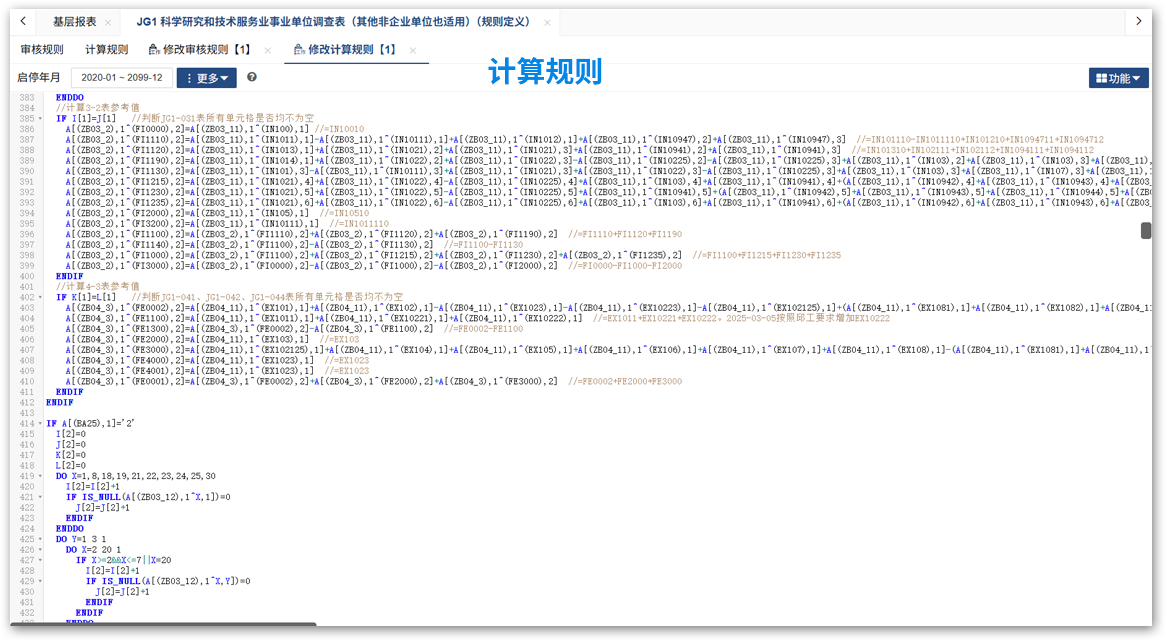The image size is (1166, 641).
Task: Click the 启停年月 date range field
Action: pyautogui.click(x=121, y=78)
